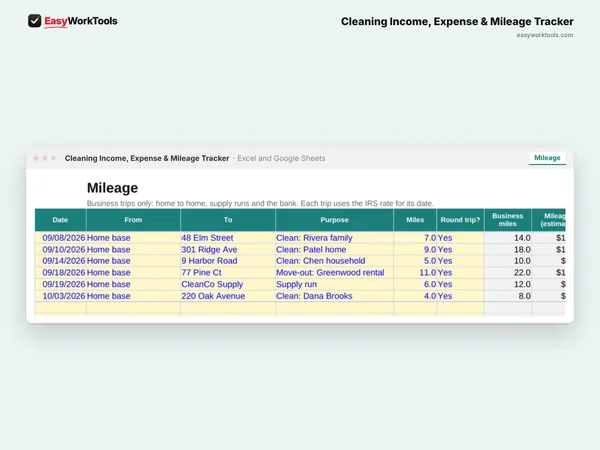Screen dimensions: 600x450
Task: Click the Clean: Patel home purpose cell
Action: point(334,249)
